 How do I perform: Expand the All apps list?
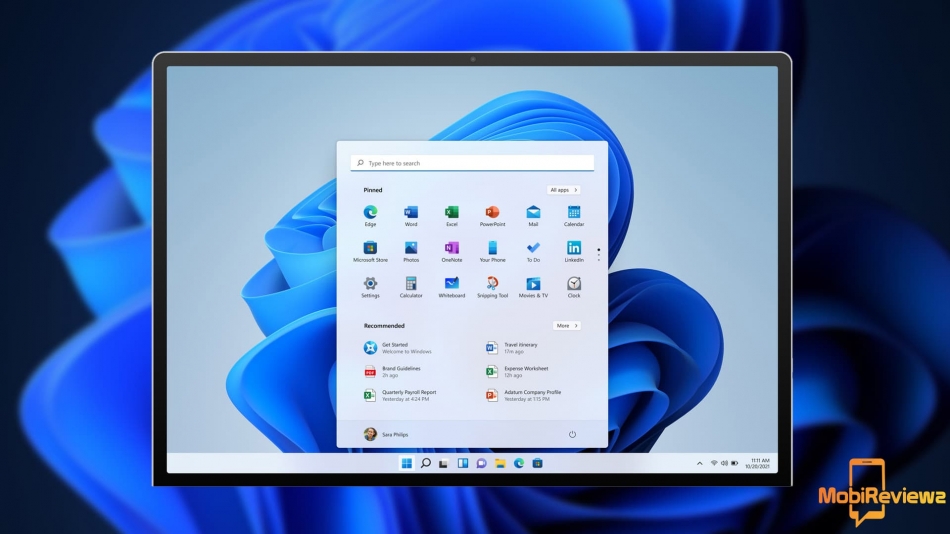point(564,190)
